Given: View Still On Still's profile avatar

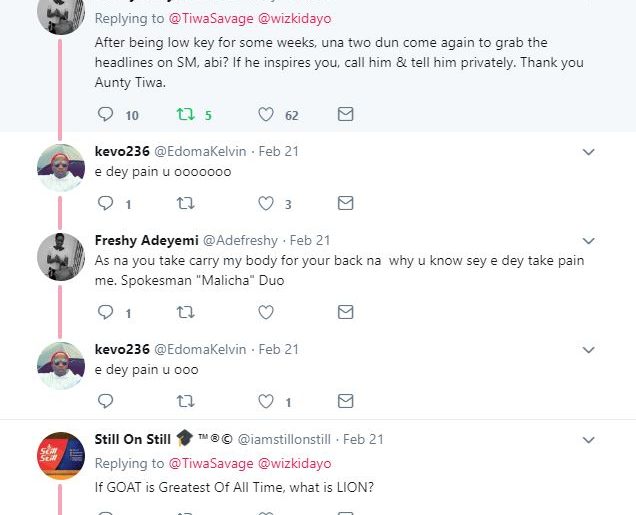Looking at the screenshot, I should (x=60, y=456).
